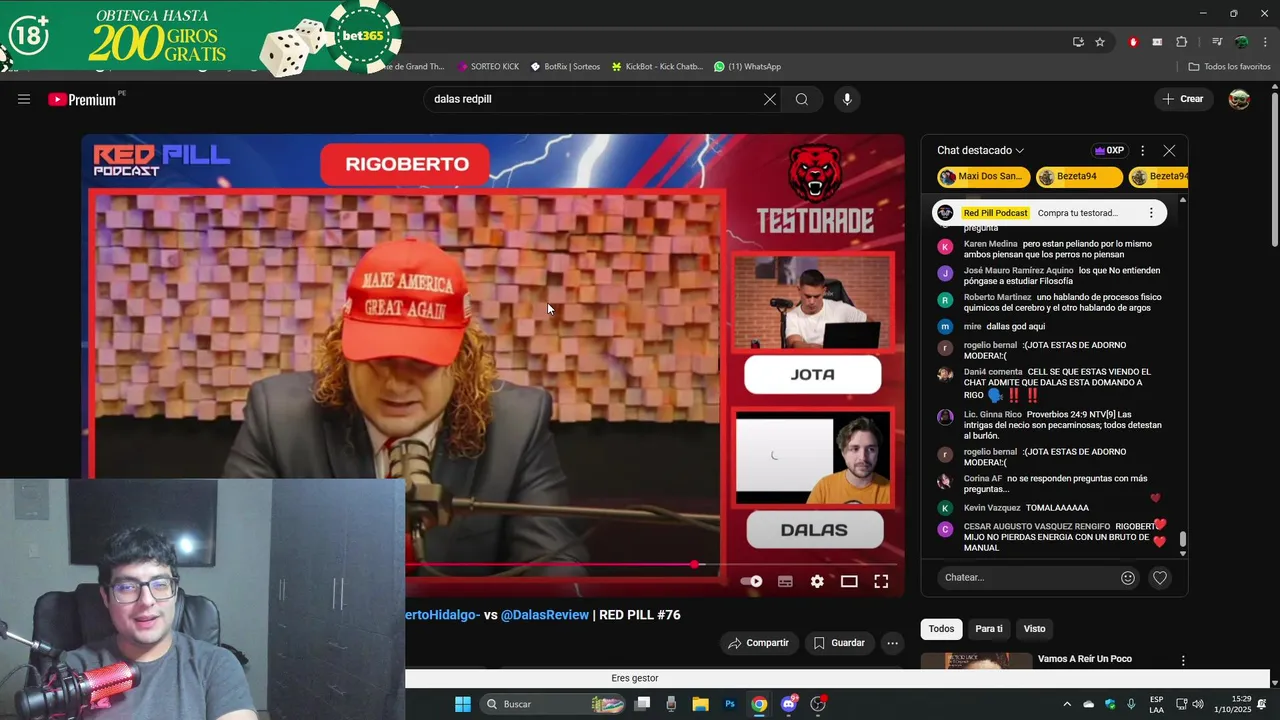This screenshot has height=720, width=1280.
Task: Open the Chrome profile avatar
Action: 1241,42
